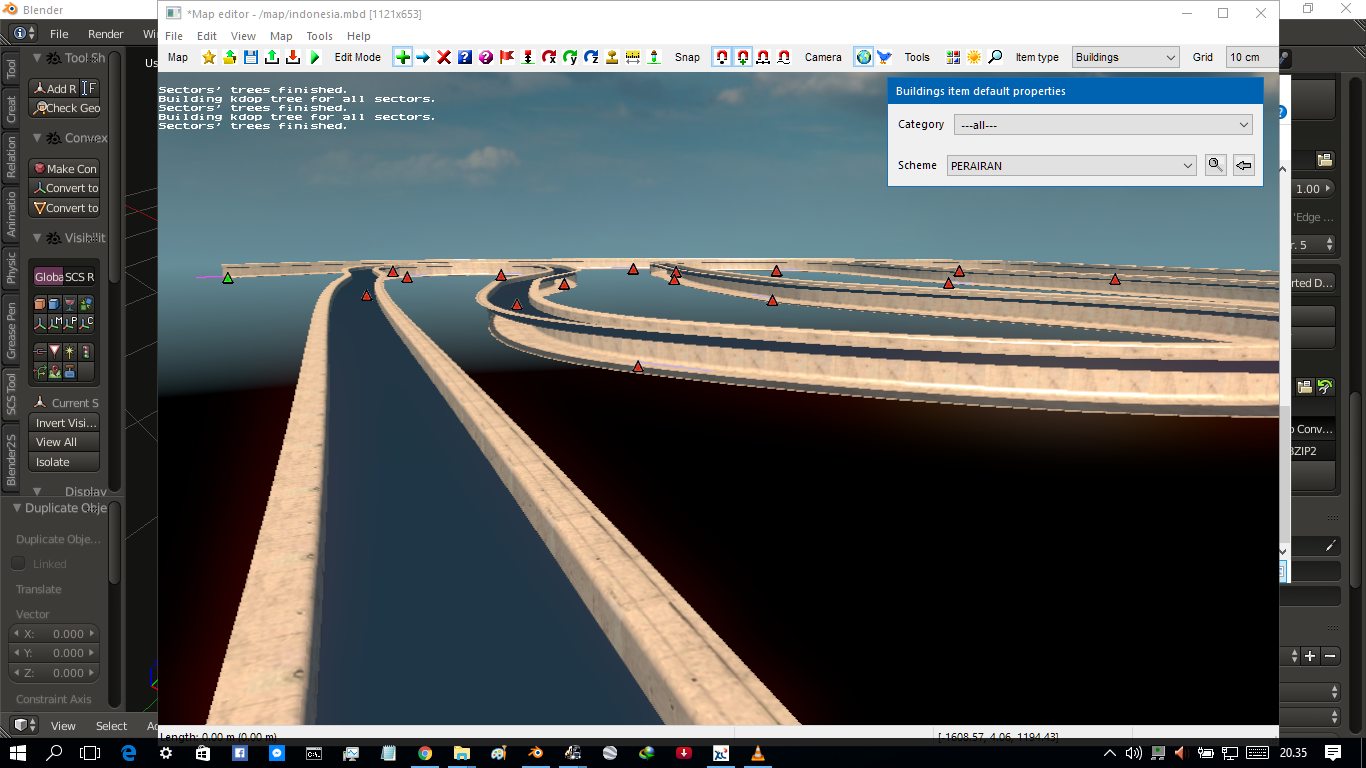Select the New item tool (green plus)
The width and height of the screenshot is (1366, 768).
[402, 57]
